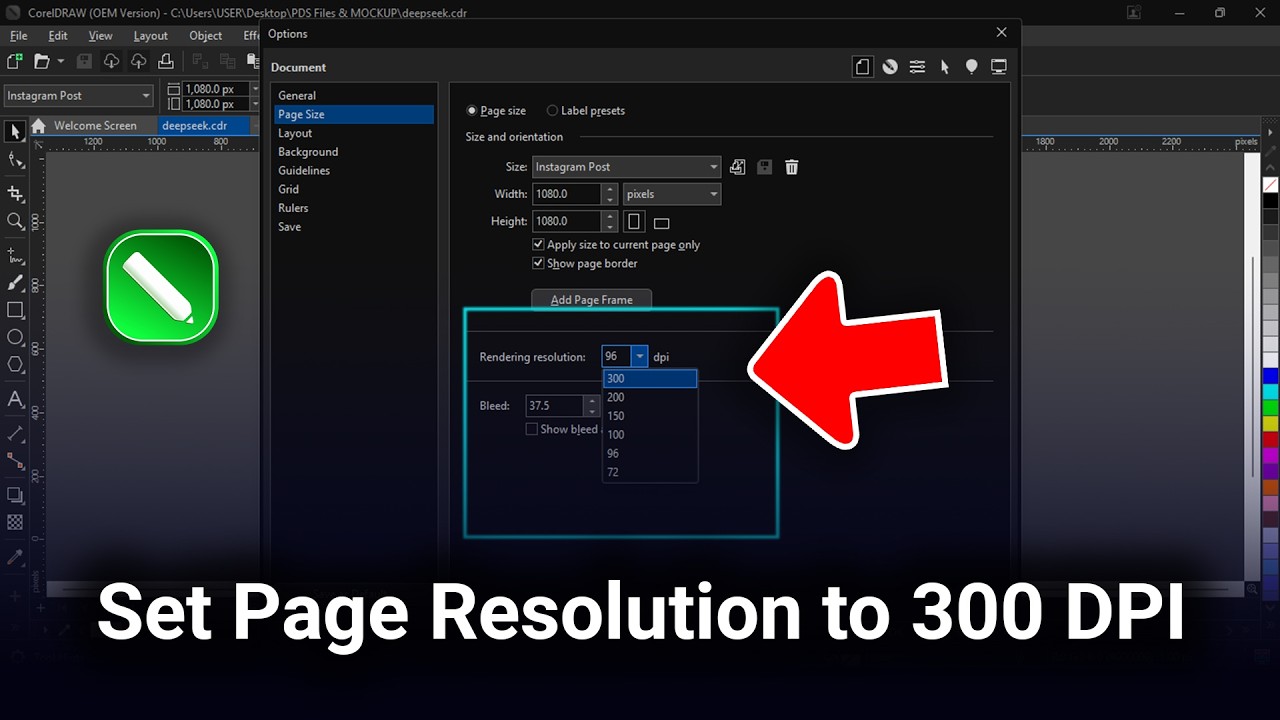
Task: Select the Connector tool
Action: (15, 461)
